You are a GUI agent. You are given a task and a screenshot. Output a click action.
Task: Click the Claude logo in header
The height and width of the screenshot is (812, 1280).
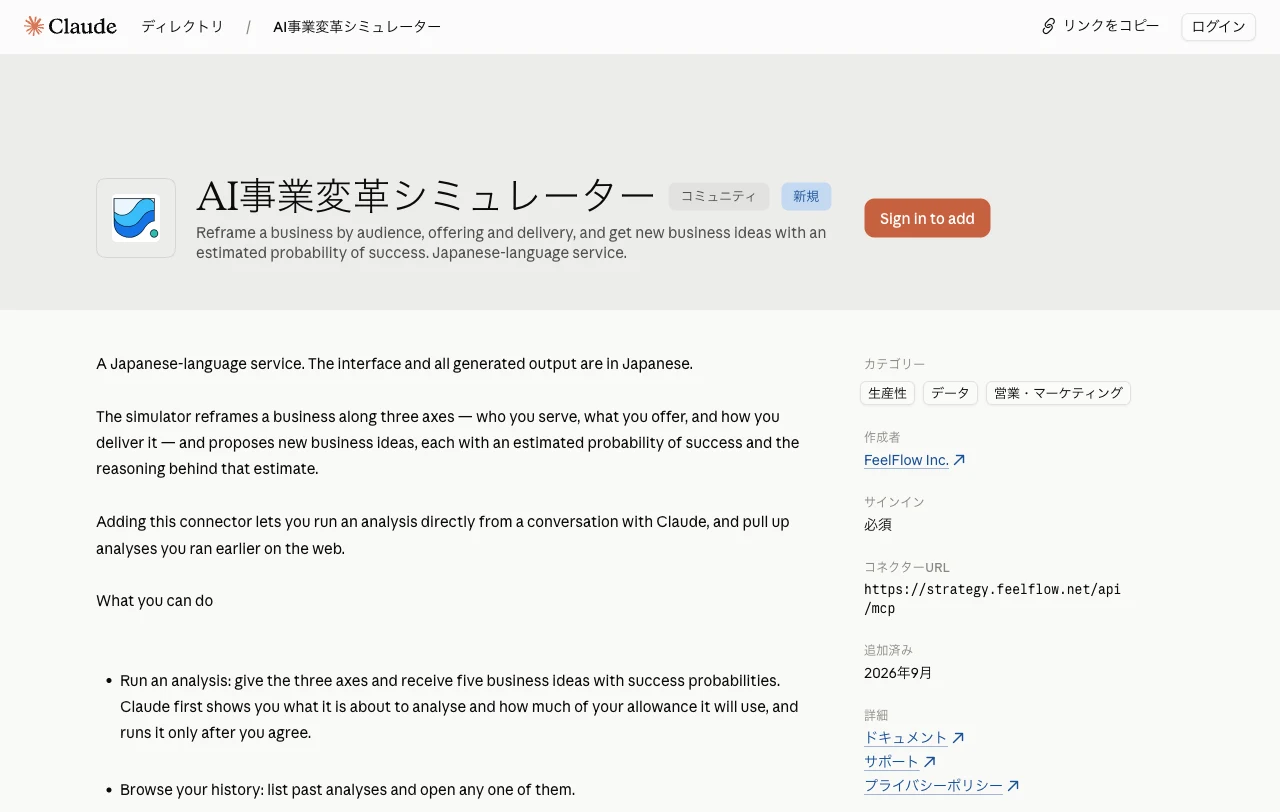click(70, 26)
